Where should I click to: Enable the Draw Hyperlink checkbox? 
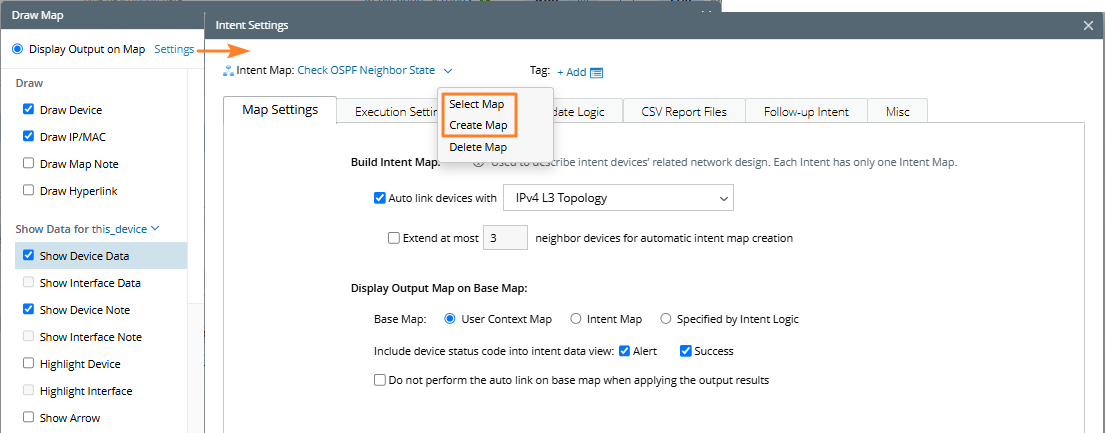point(29,191)
